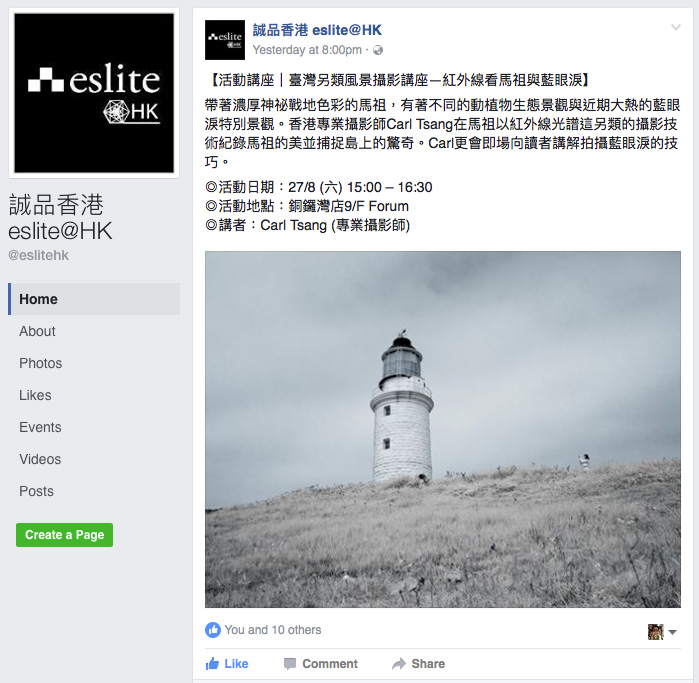Viewport: 699px width, 683px height.
Task: Click the Create a Page button
Action: click(x=65, y=535)
